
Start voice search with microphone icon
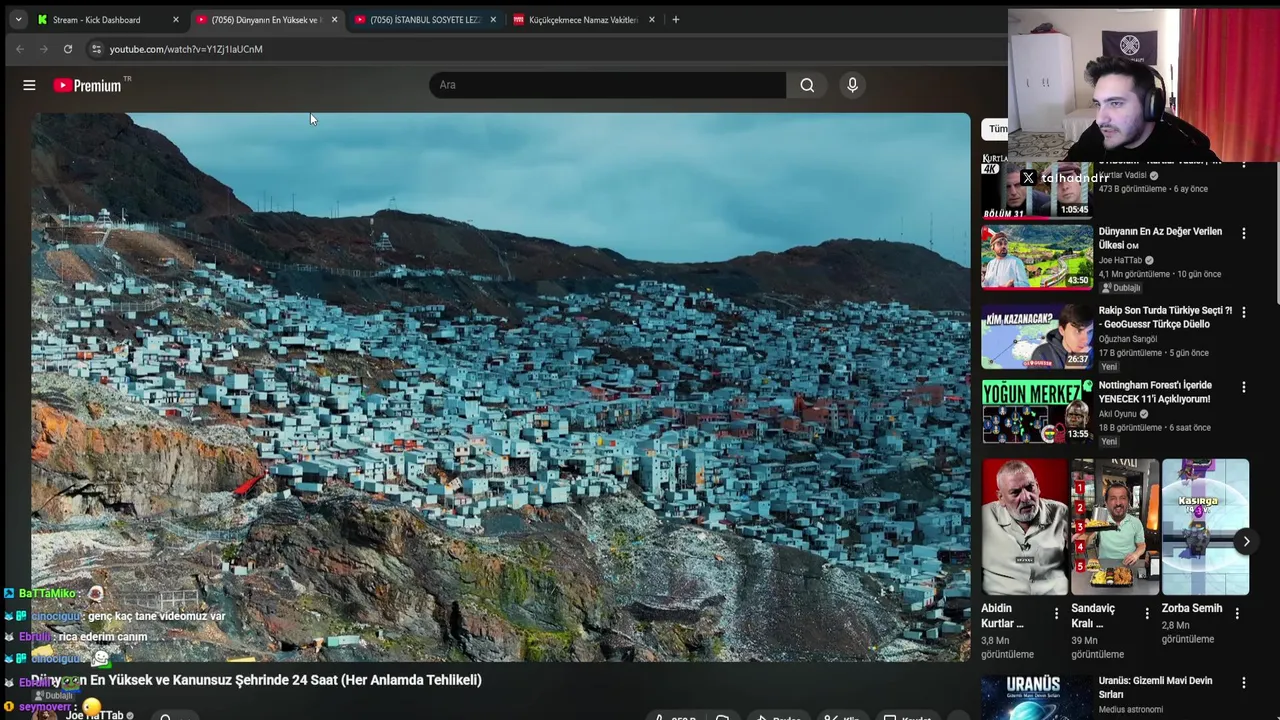coord(852,85)
